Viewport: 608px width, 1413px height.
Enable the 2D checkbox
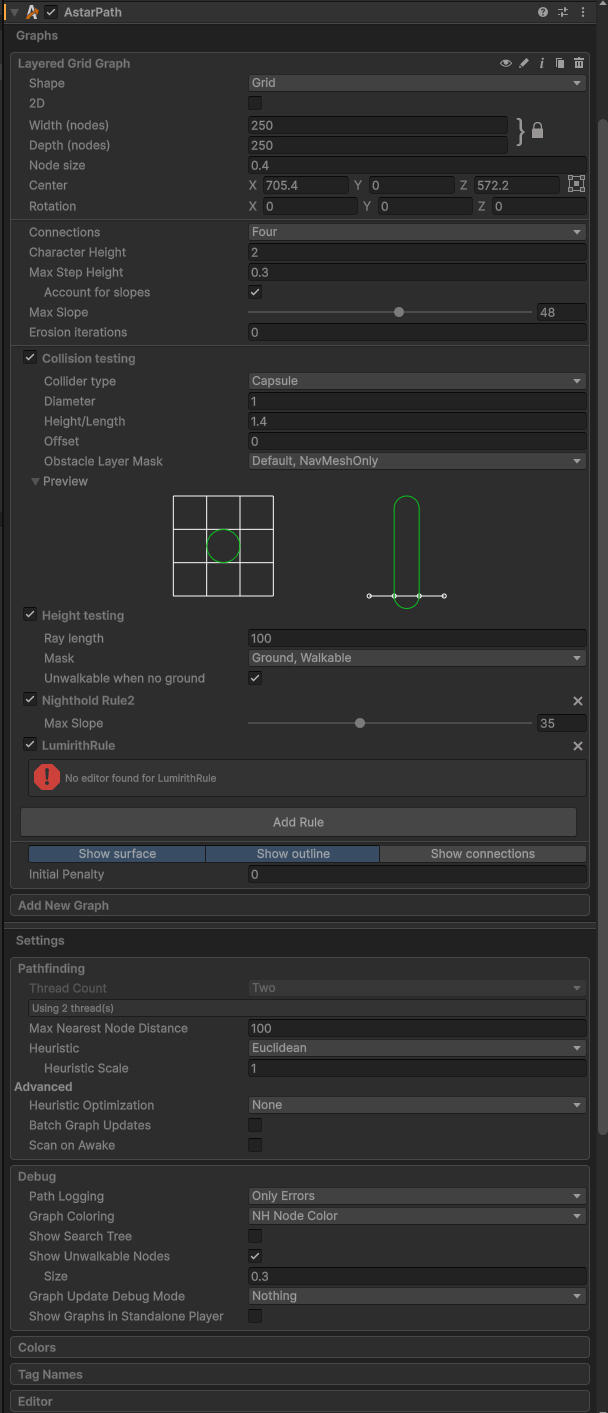point(255,103)
